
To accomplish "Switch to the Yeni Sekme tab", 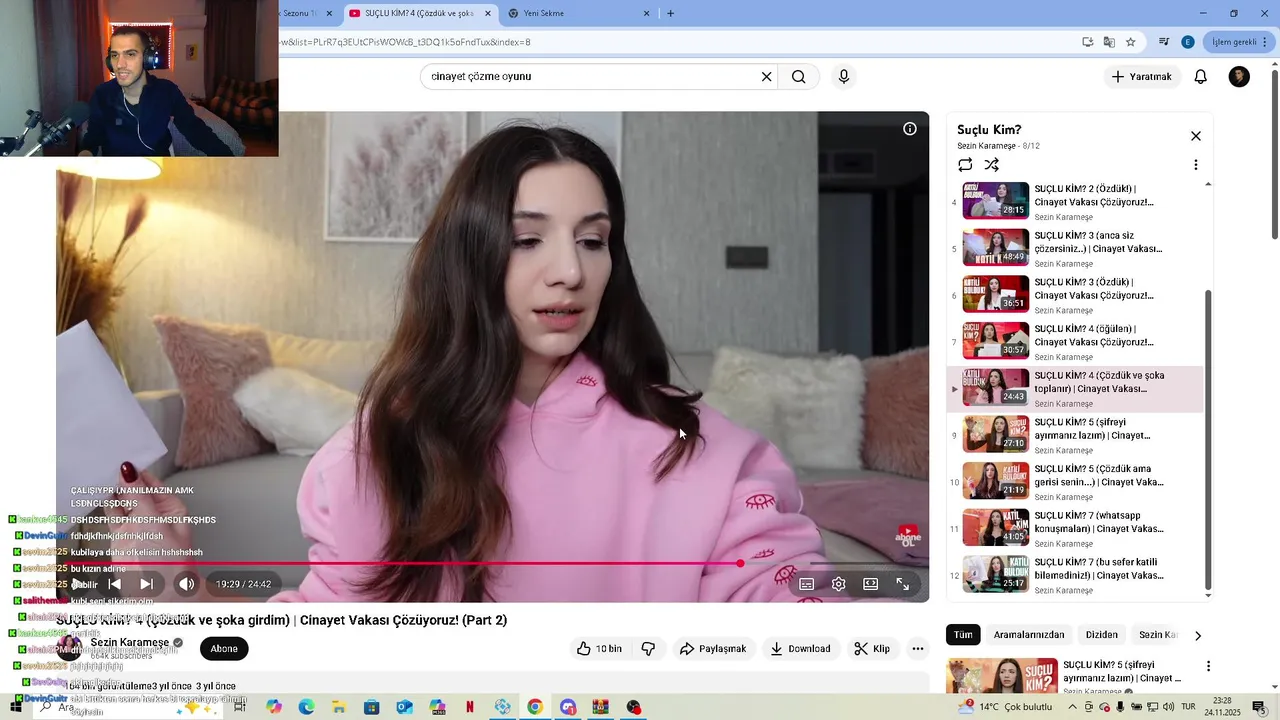I will tap(577, 13).
